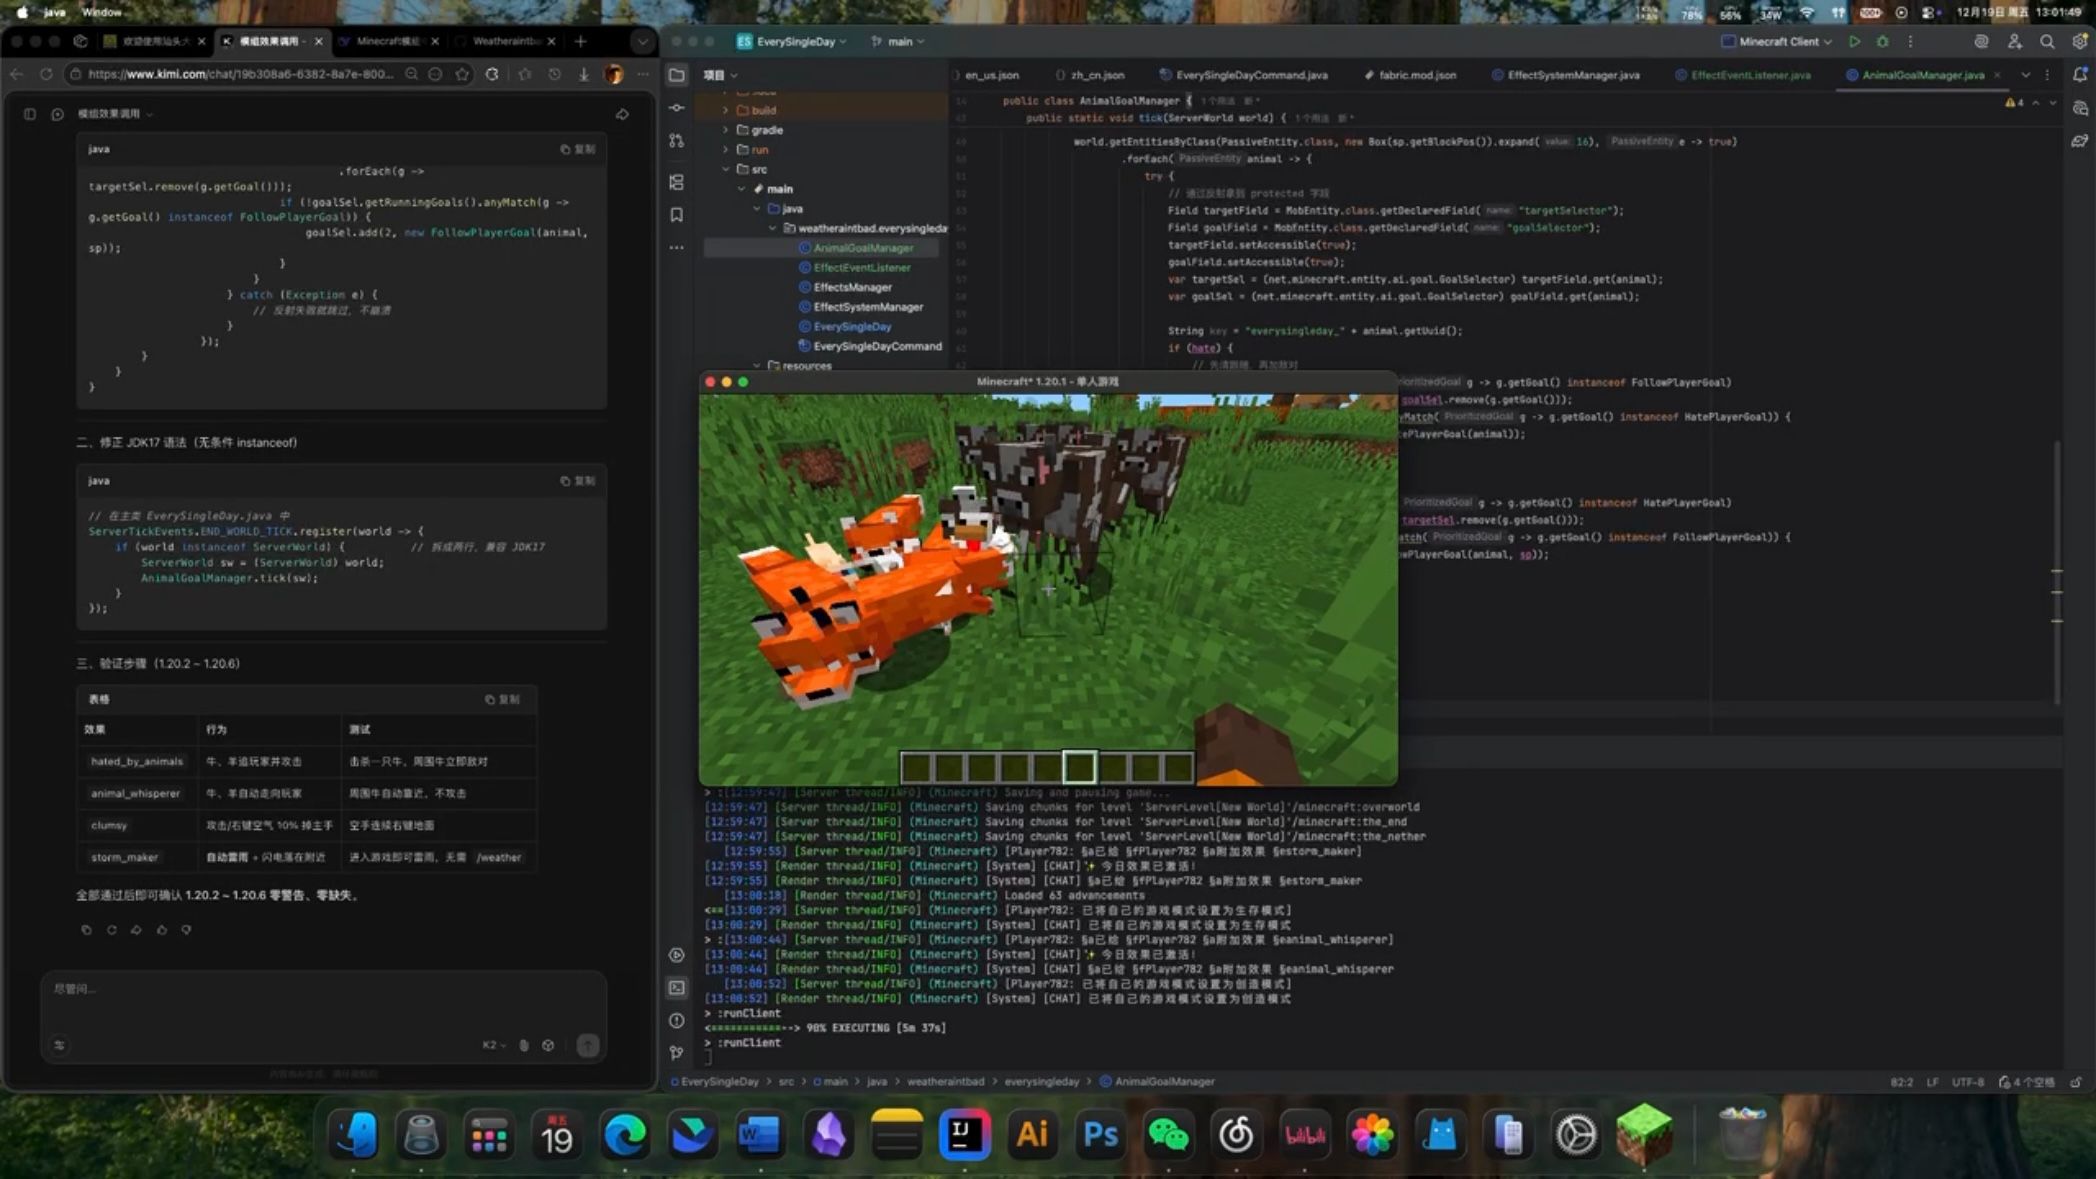Image resolution: width=2096 pixels, height=1179 pixels.
Task: Open browser downloads arrow icon
Action: click(x=584, y=74)
